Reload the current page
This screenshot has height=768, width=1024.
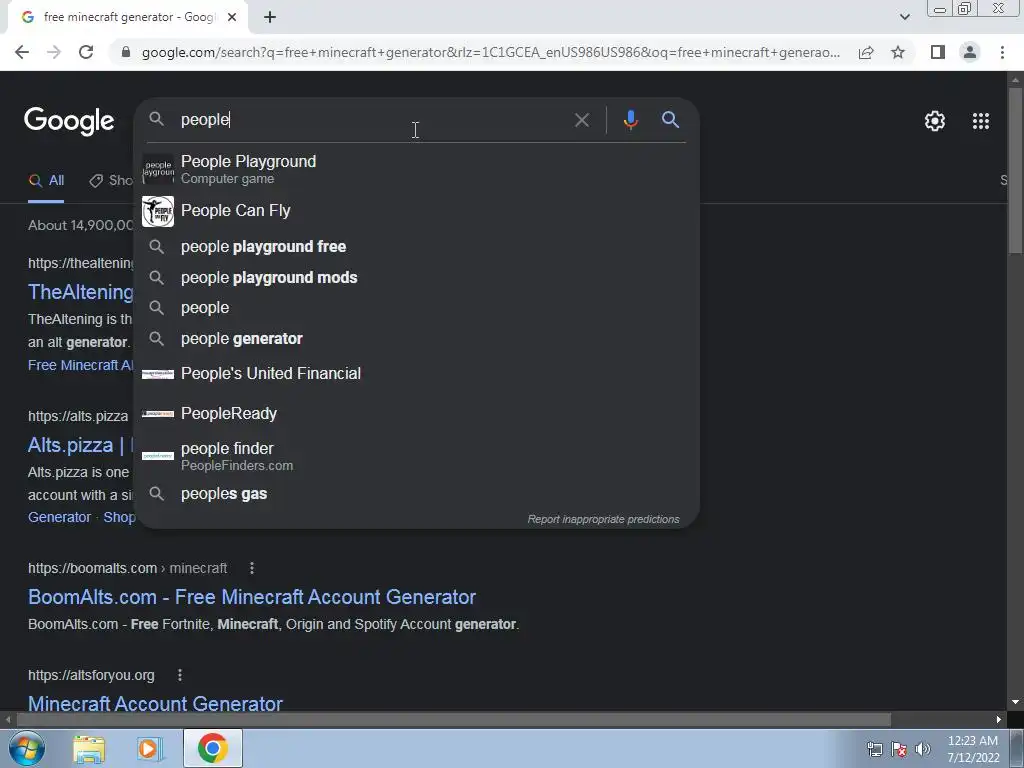click(x=86, y=52)
